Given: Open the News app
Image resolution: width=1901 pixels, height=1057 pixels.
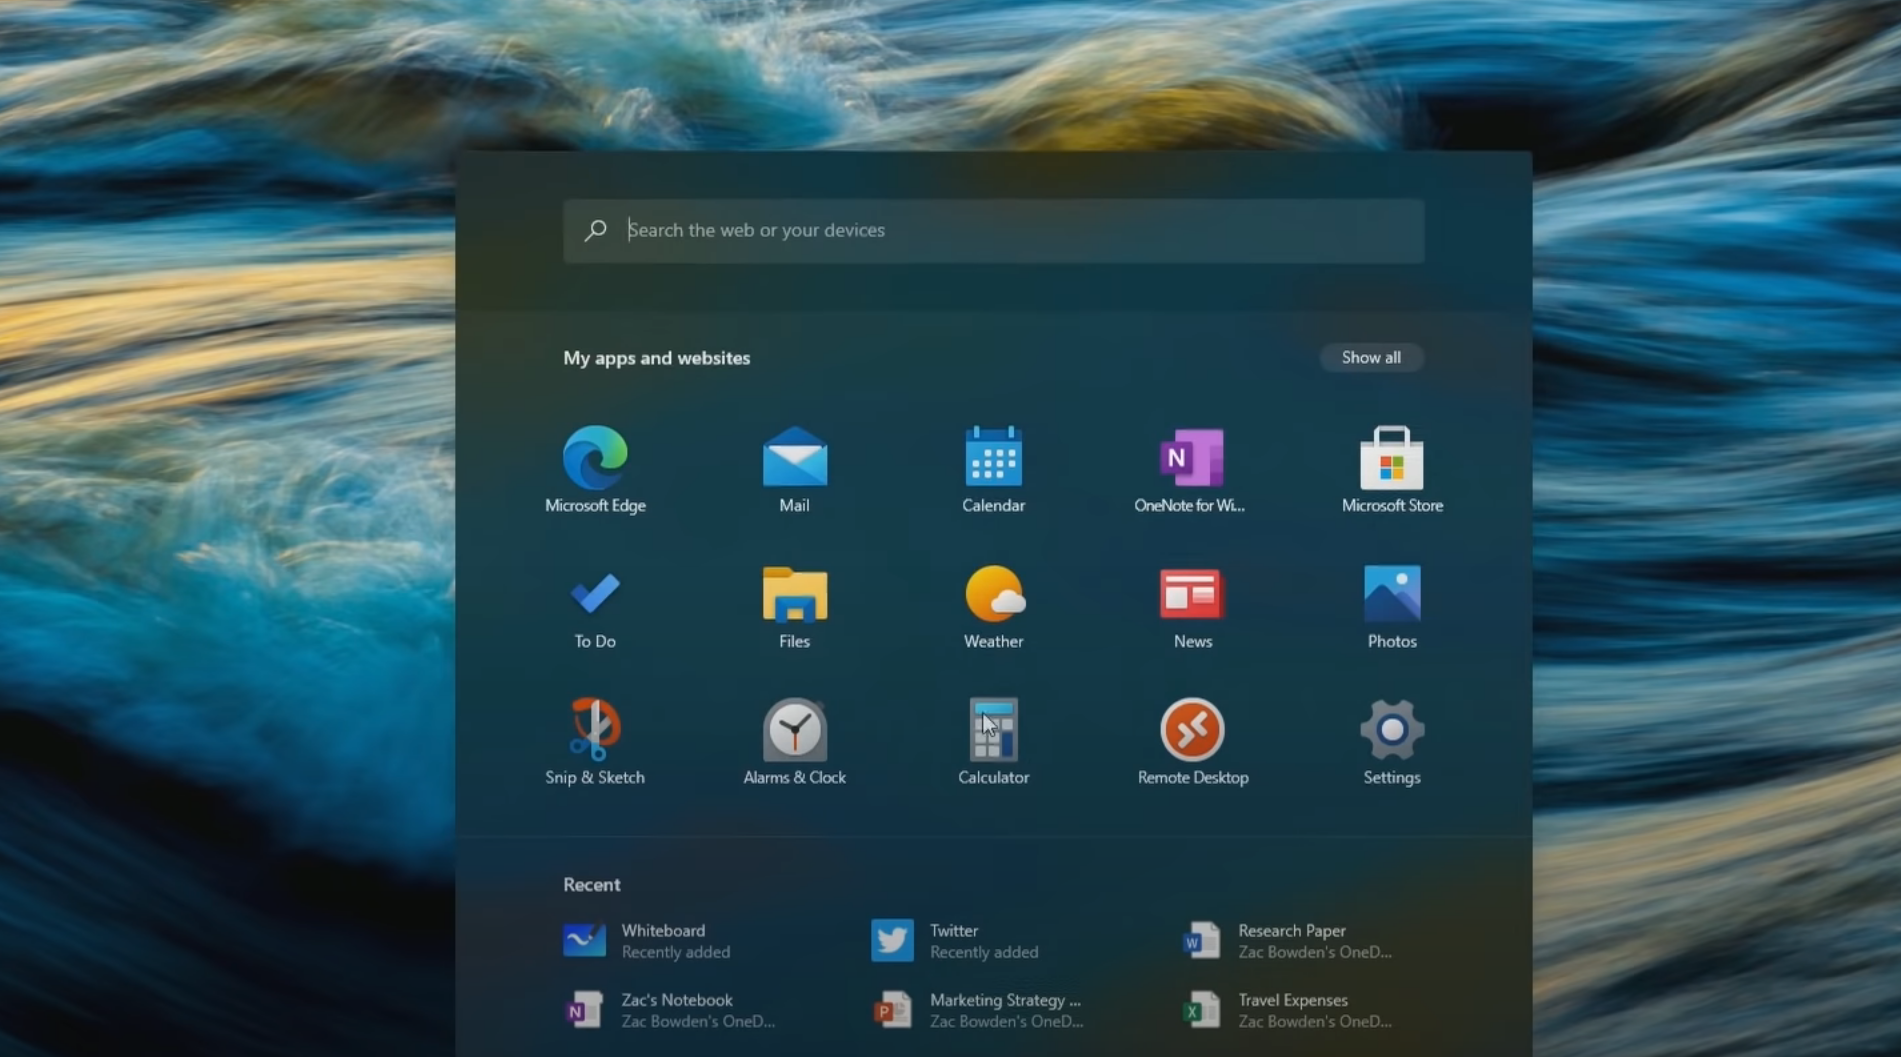Looking at the screenshot, I should click(x=1191, y=605).
